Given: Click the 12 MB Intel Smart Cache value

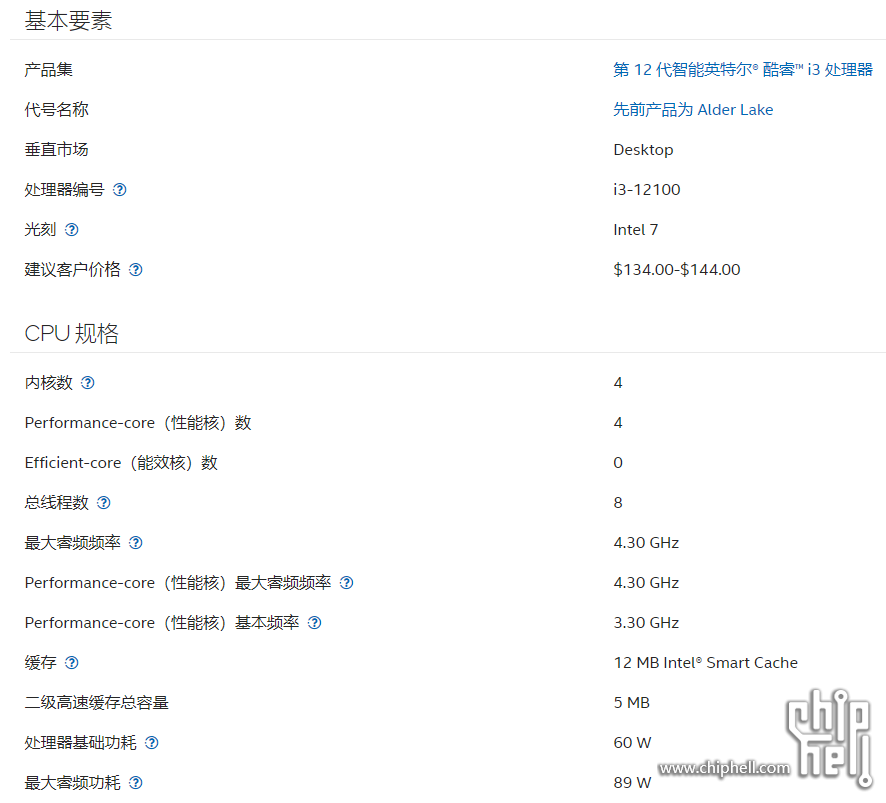Looking at the screenshot, I should tap(706, 663).
